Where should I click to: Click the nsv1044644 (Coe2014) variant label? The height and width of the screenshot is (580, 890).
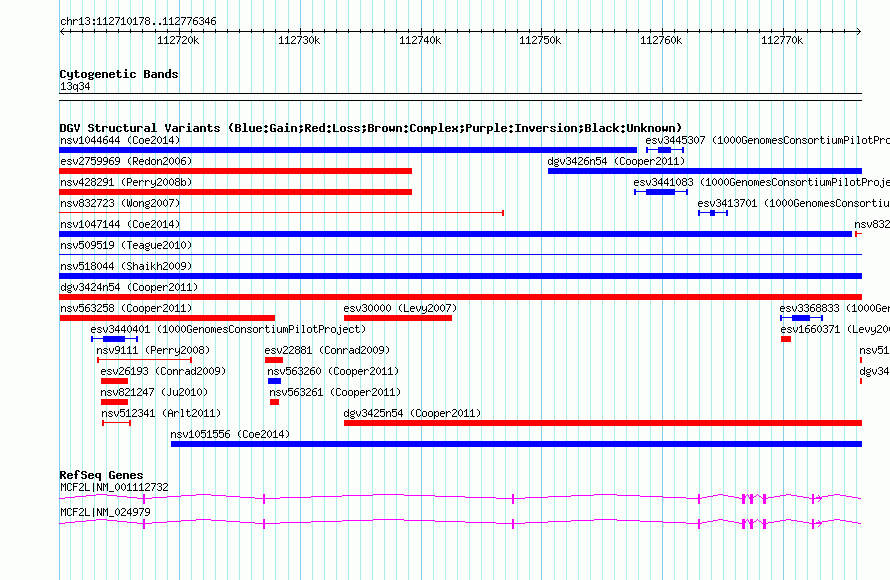[x=120, y=140]
